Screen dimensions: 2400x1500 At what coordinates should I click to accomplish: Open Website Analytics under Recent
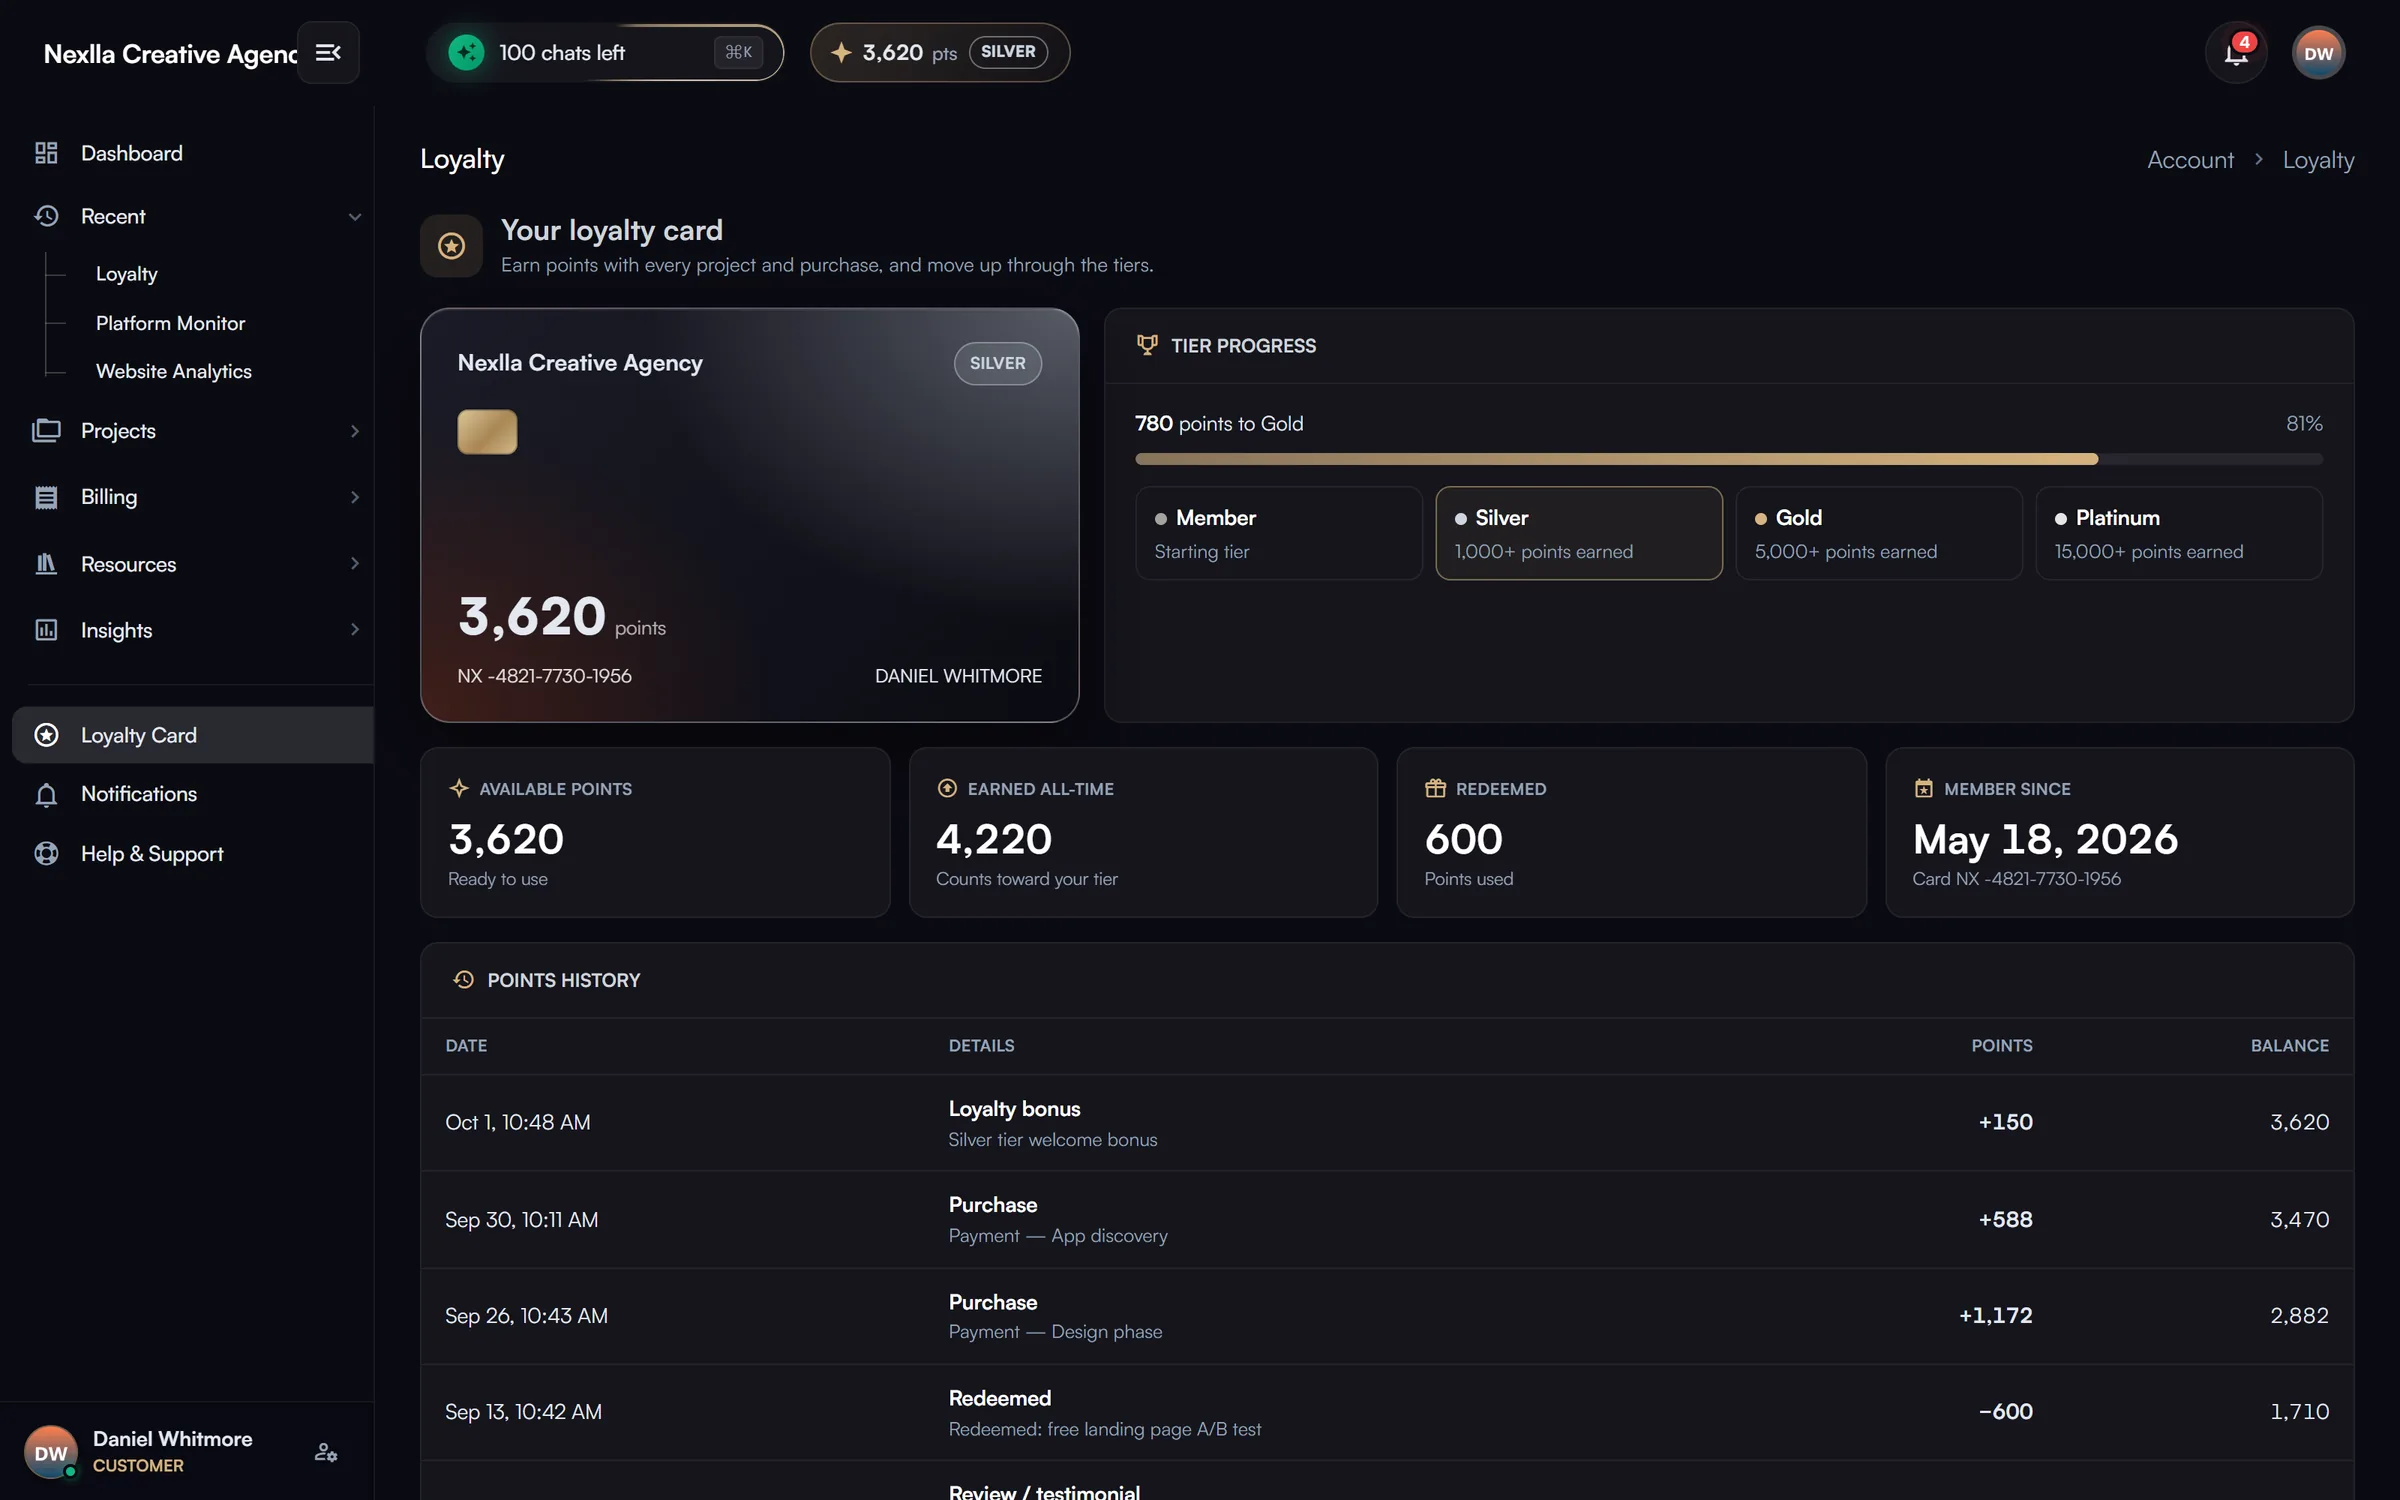pyautogui.click(x=173, y=371)
